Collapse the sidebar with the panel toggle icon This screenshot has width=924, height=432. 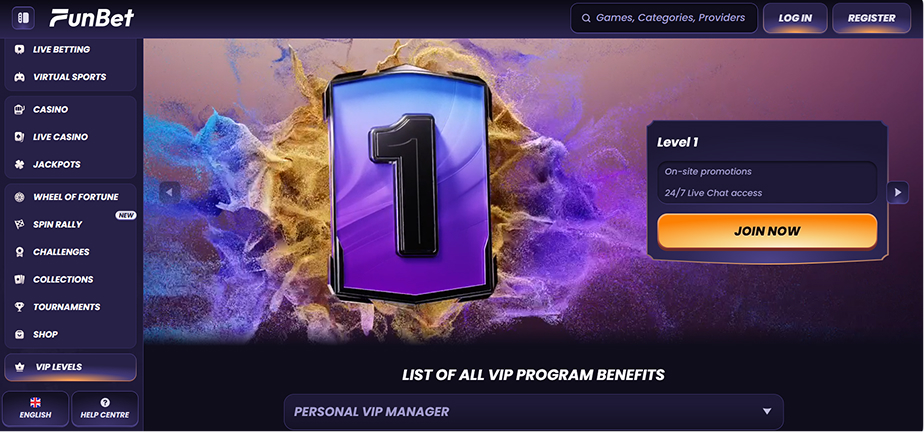[24, 18]
